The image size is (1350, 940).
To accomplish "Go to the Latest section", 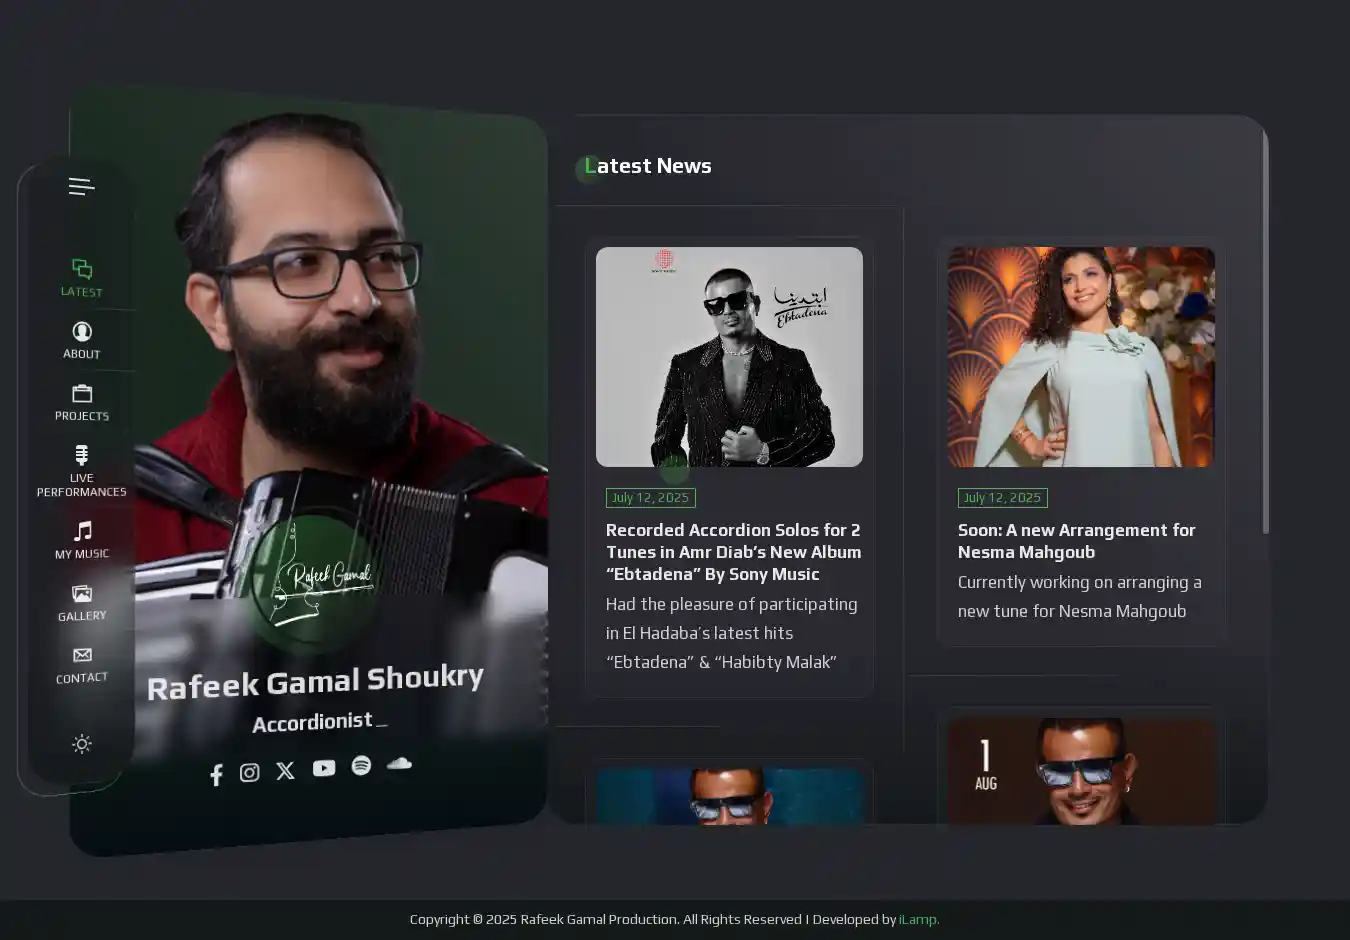I will point(82,278).
